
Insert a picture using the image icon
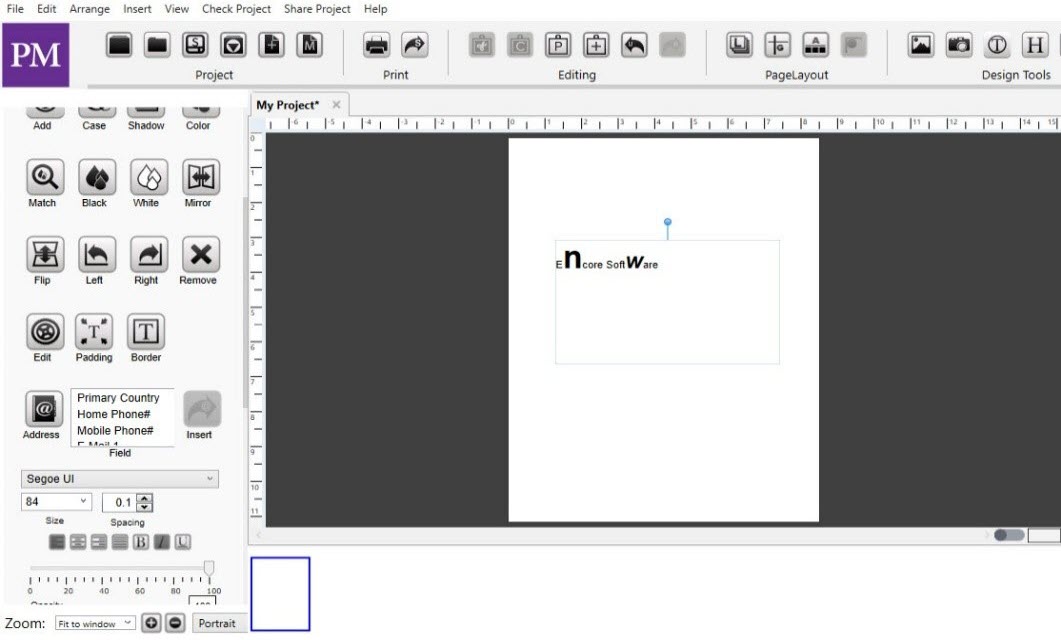(921, 45)
